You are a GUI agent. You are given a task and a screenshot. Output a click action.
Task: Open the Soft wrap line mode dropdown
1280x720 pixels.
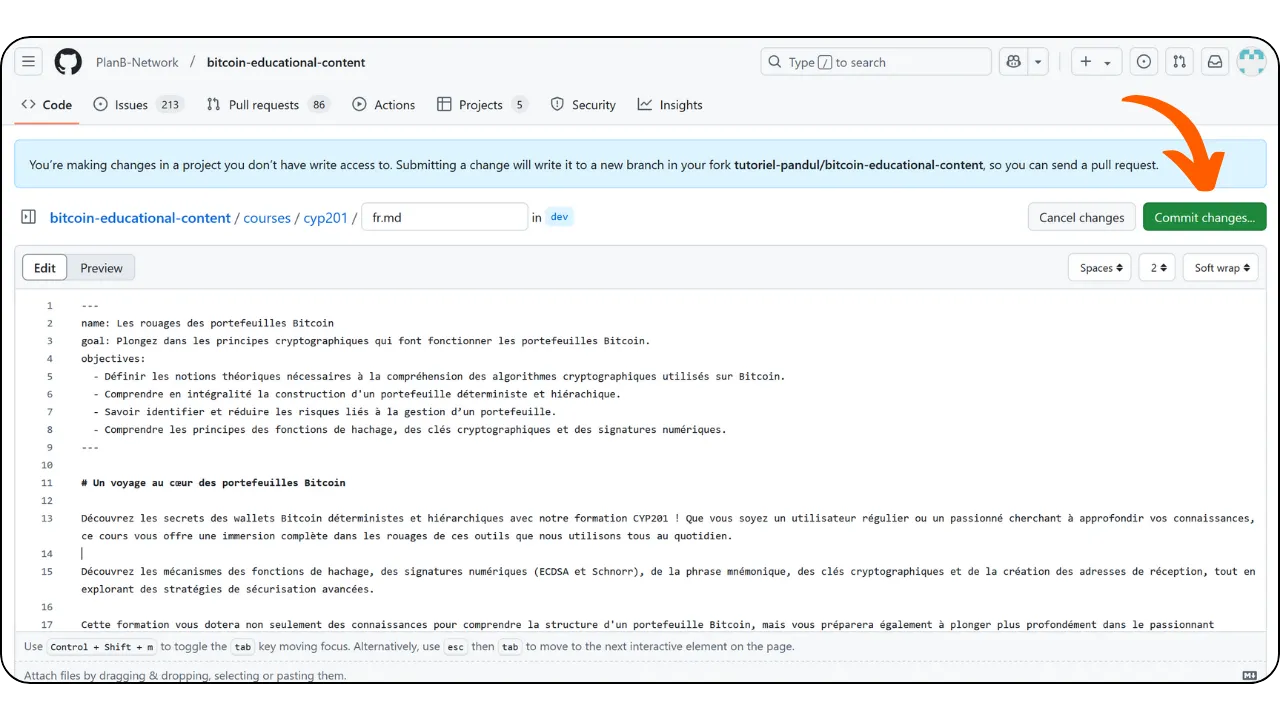[1220, 268]
